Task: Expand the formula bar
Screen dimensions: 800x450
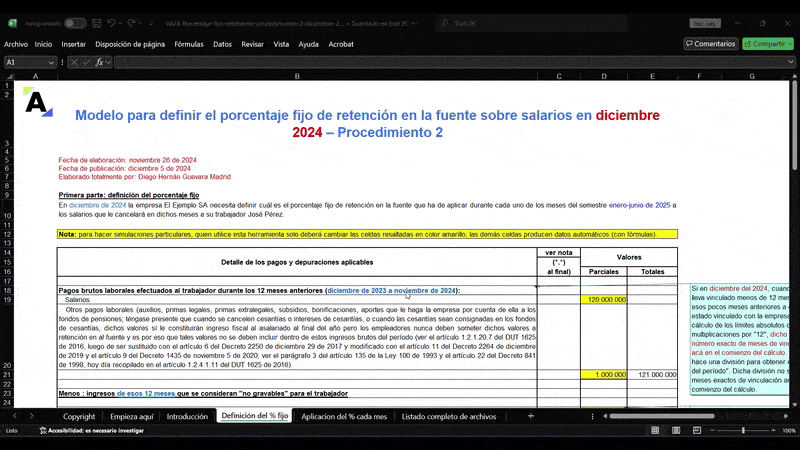Action: pyautogui.click(x=790, y=62)
